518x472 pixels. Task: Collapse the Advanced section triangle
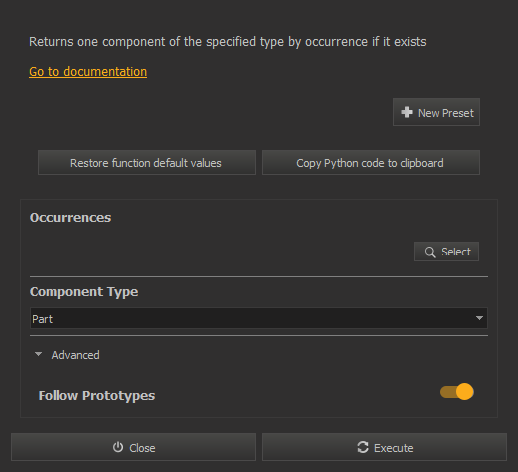pyautogui.click(x=39, y=354)
